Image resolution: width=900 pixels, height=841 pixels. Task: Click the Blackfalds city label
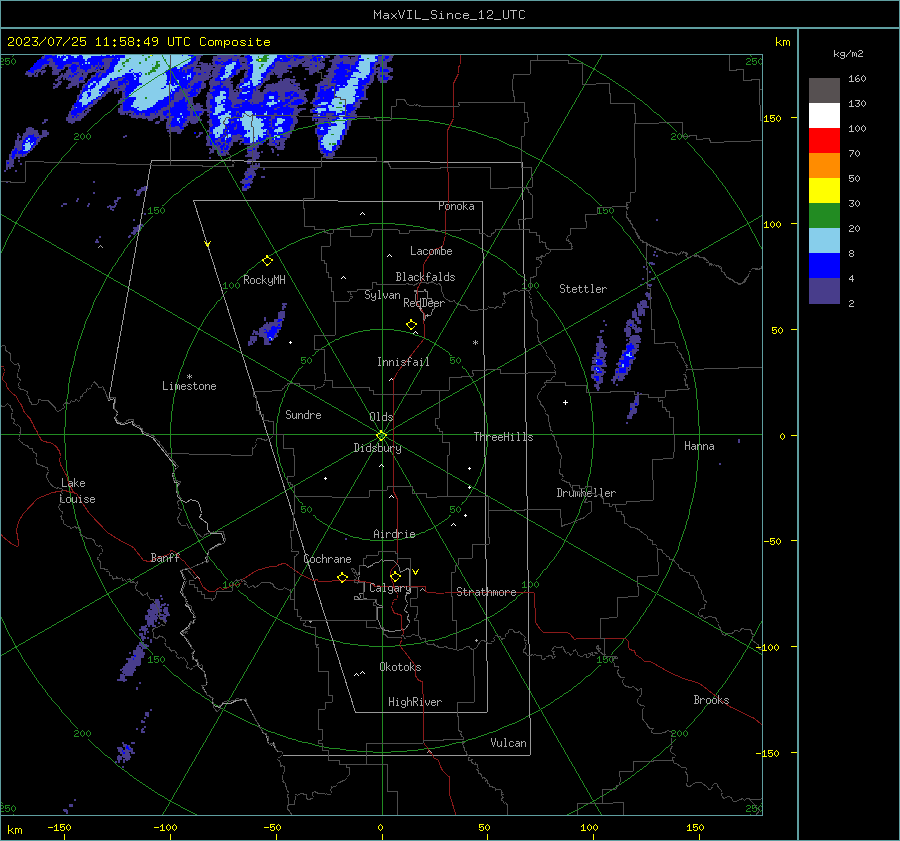pos(425,277)
